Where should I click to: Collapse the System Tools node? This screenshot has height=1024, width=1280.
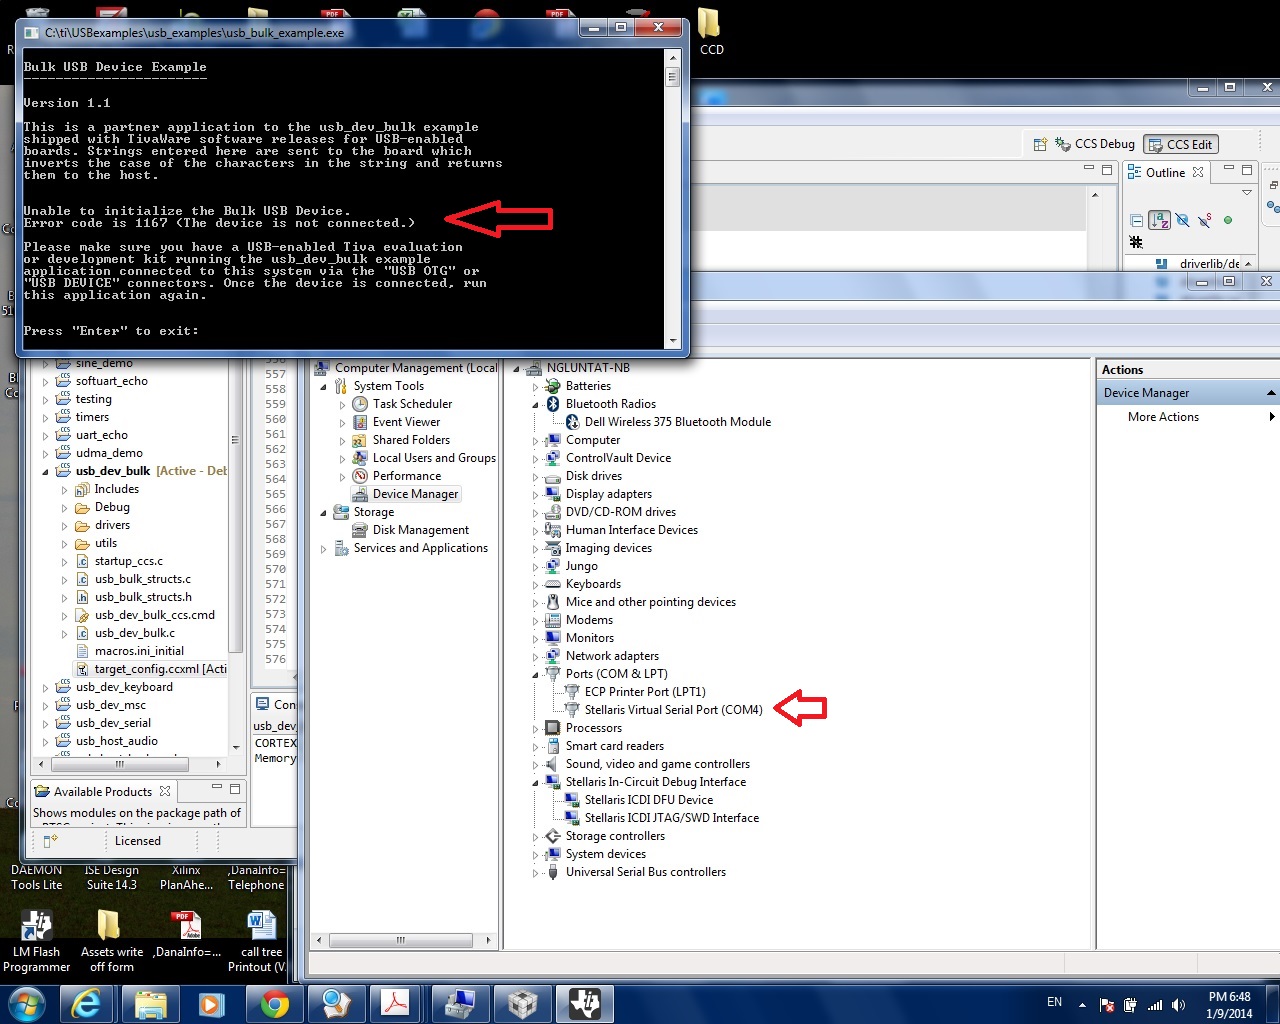coord(323,386)
